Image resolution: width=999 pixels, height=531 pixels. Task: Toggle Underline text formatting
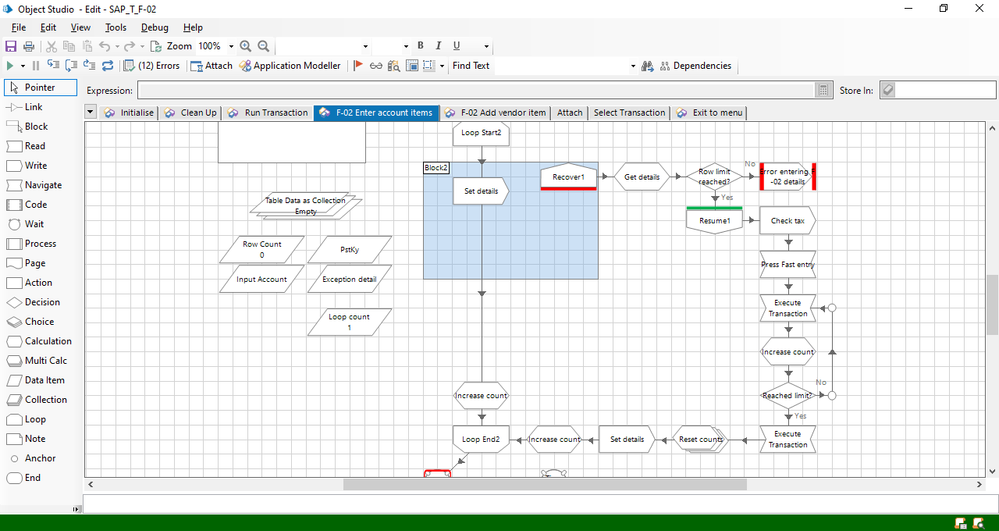click(x=456, y=46)
